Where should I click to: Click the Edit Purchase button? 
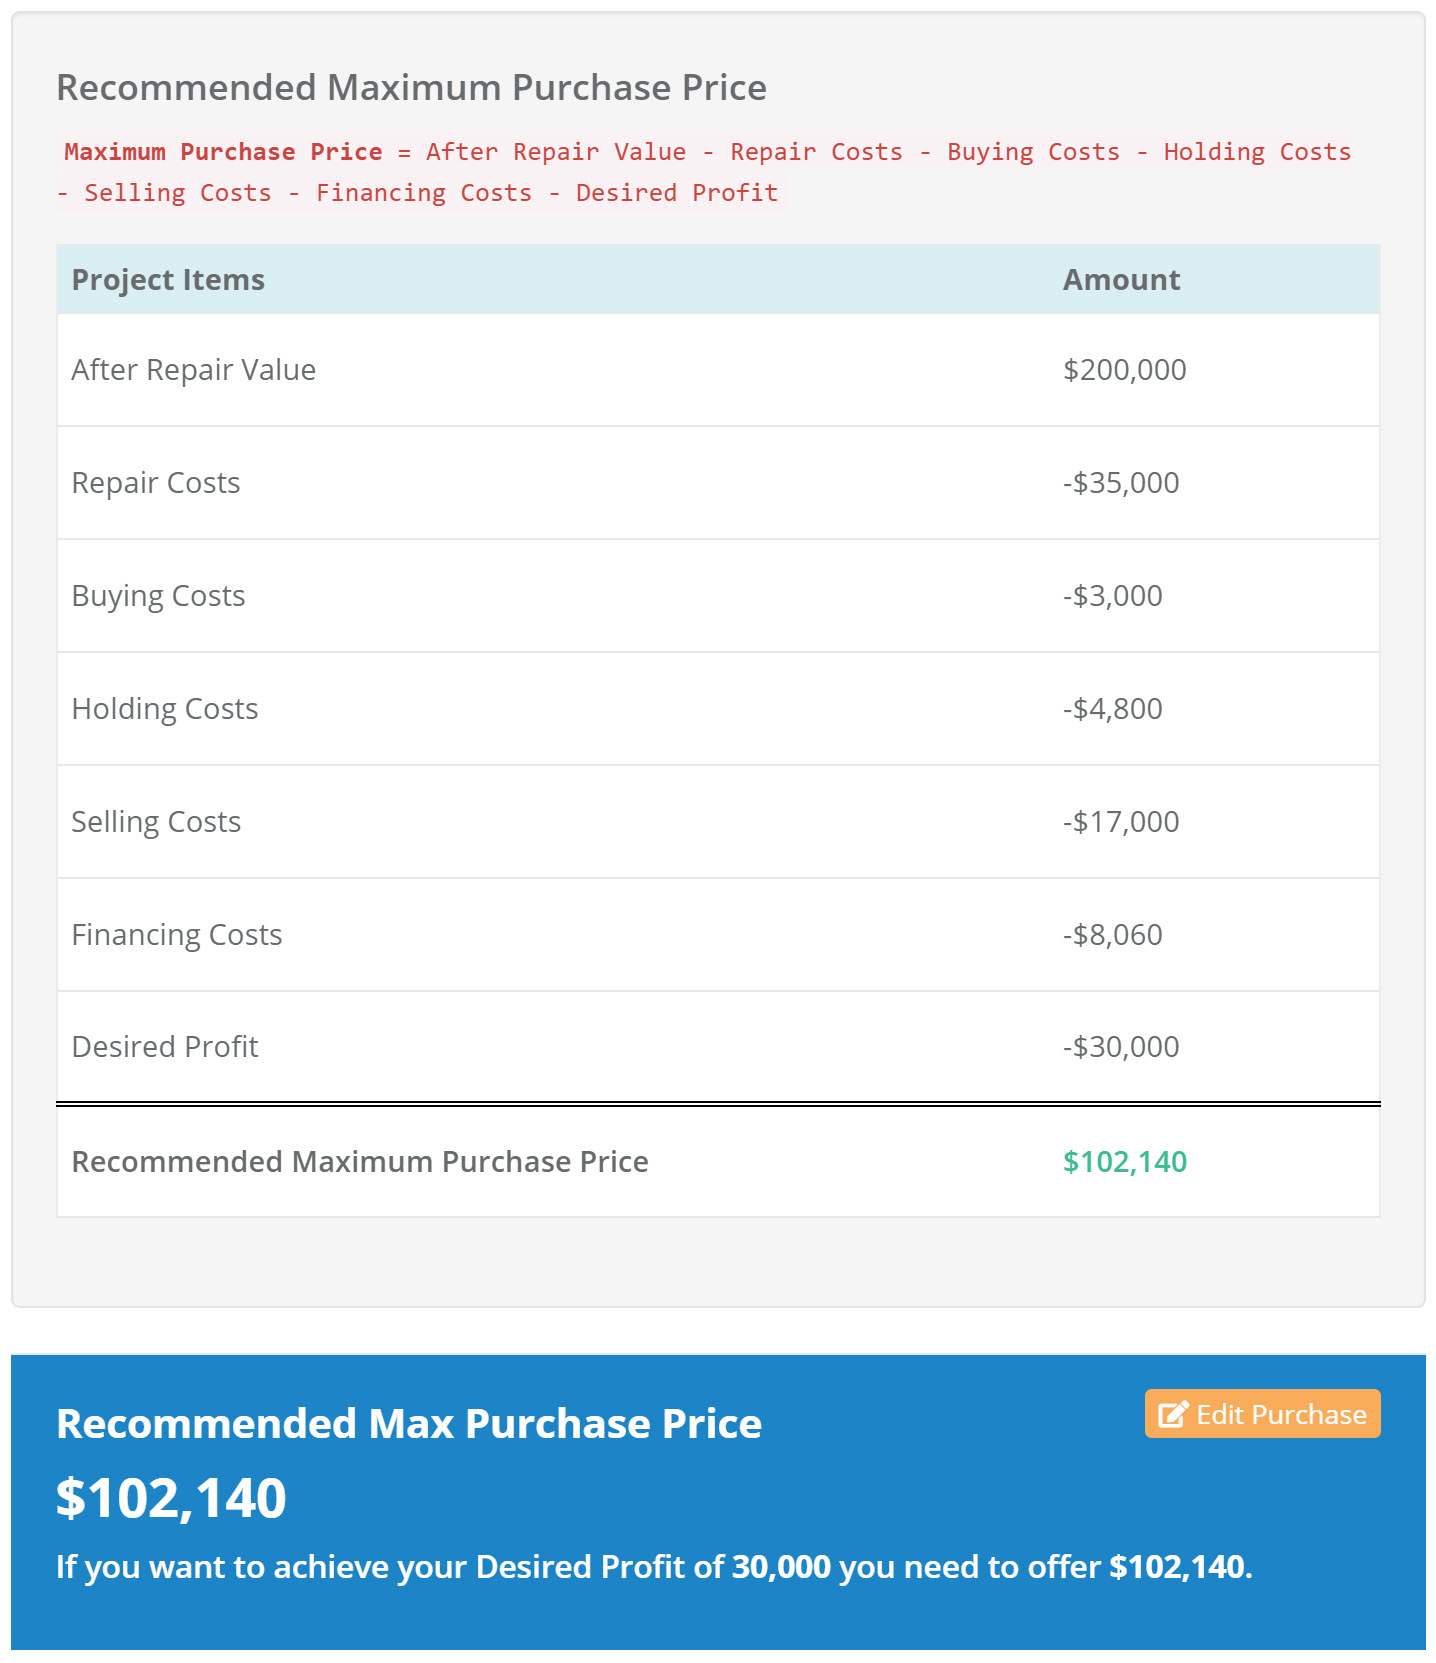point(1262,1414)
